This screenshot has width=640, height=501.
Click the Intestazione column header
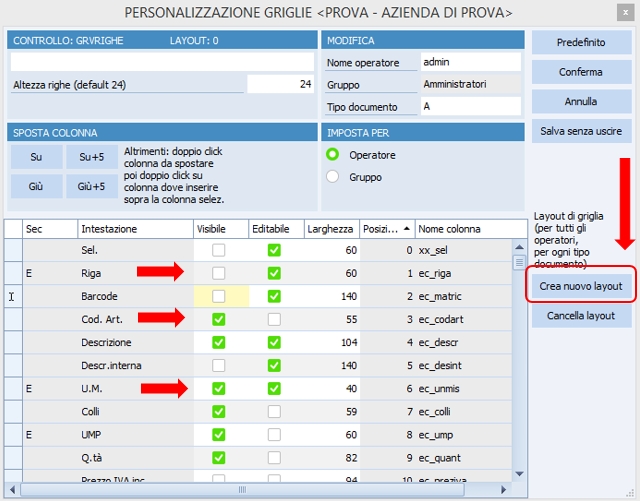[135, 229]
